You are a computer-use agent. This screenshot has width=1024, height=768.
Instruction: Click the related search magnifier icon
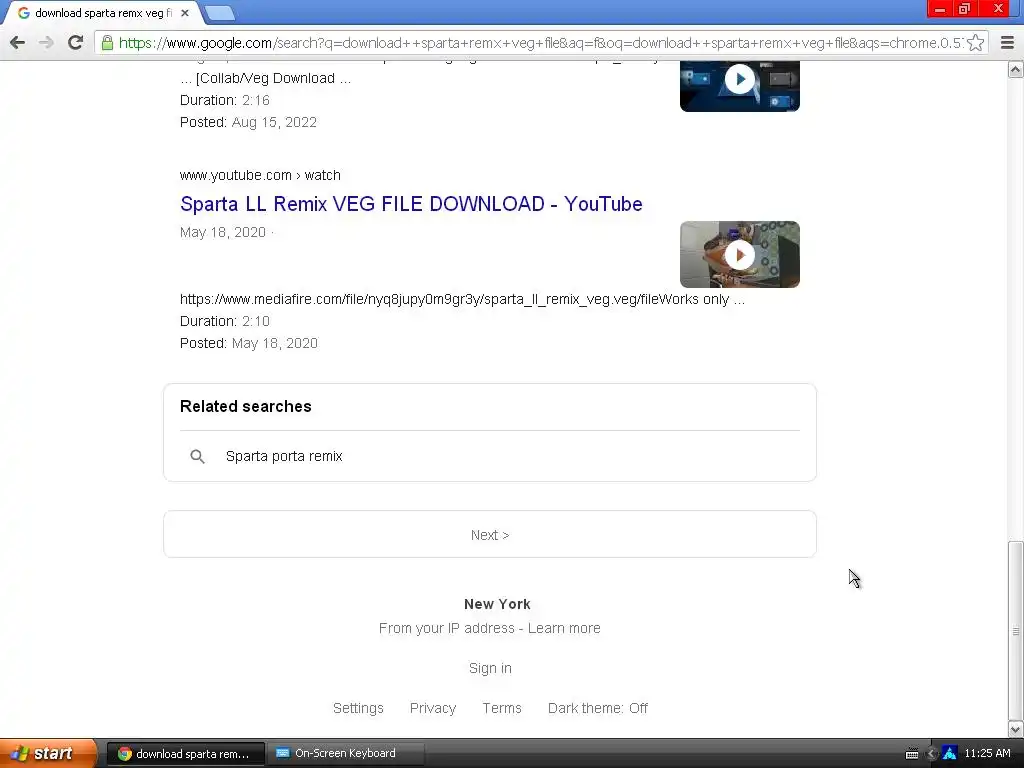[x=197, y=456]
